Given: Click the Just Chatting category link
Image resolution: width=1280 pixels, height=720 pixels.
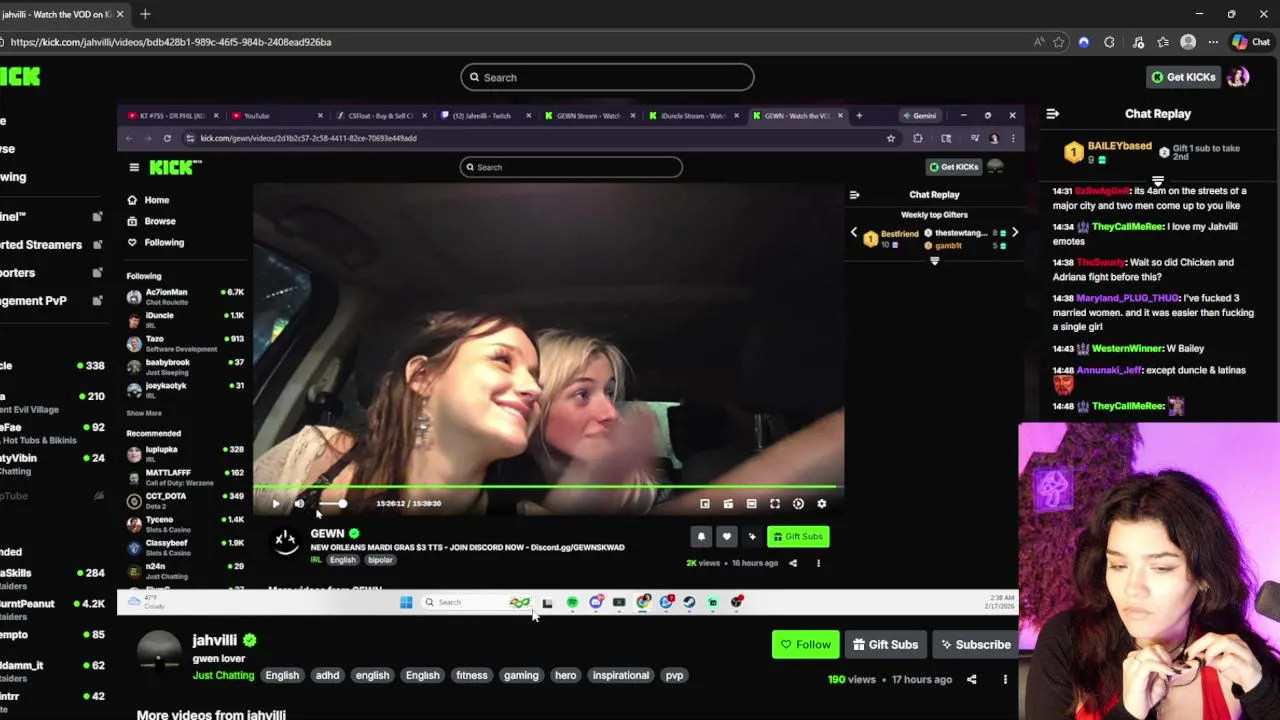Looking at the screenshot, I should pos(224,675).
